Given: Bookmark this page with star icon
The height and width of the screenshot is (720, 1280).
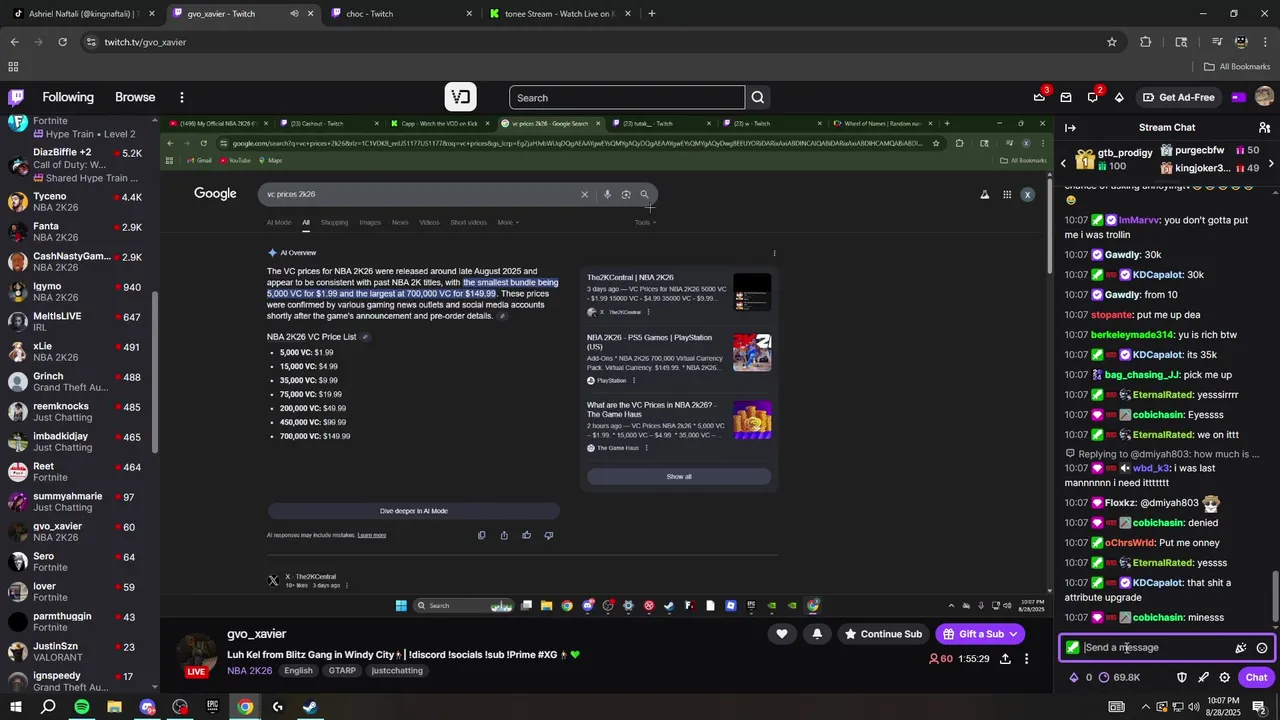Looking at the screenshot, I should (x=1111, y=42).
